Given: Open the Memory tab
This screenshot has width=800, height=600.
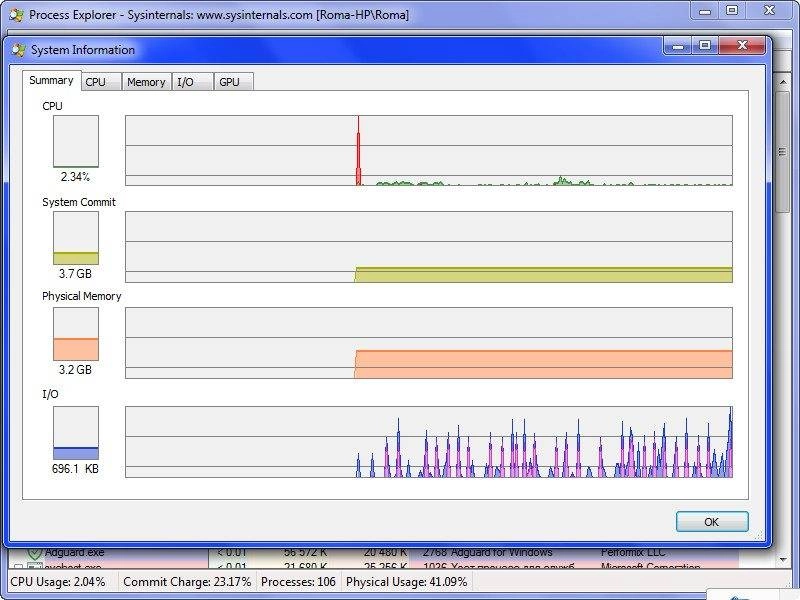Looking at the screenshot, I should (146, 82).
